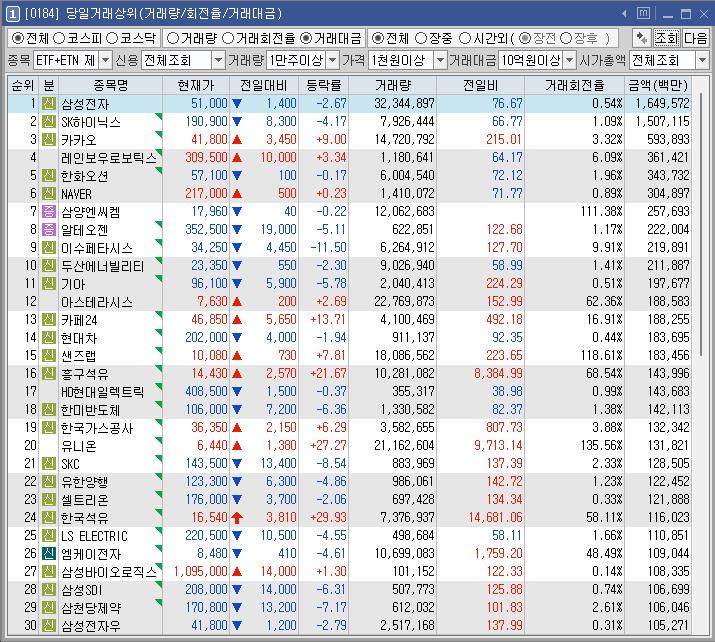The image size is (715, 642).
Task: Click the down arrow icon in SKC row
Action: [237, 464]
